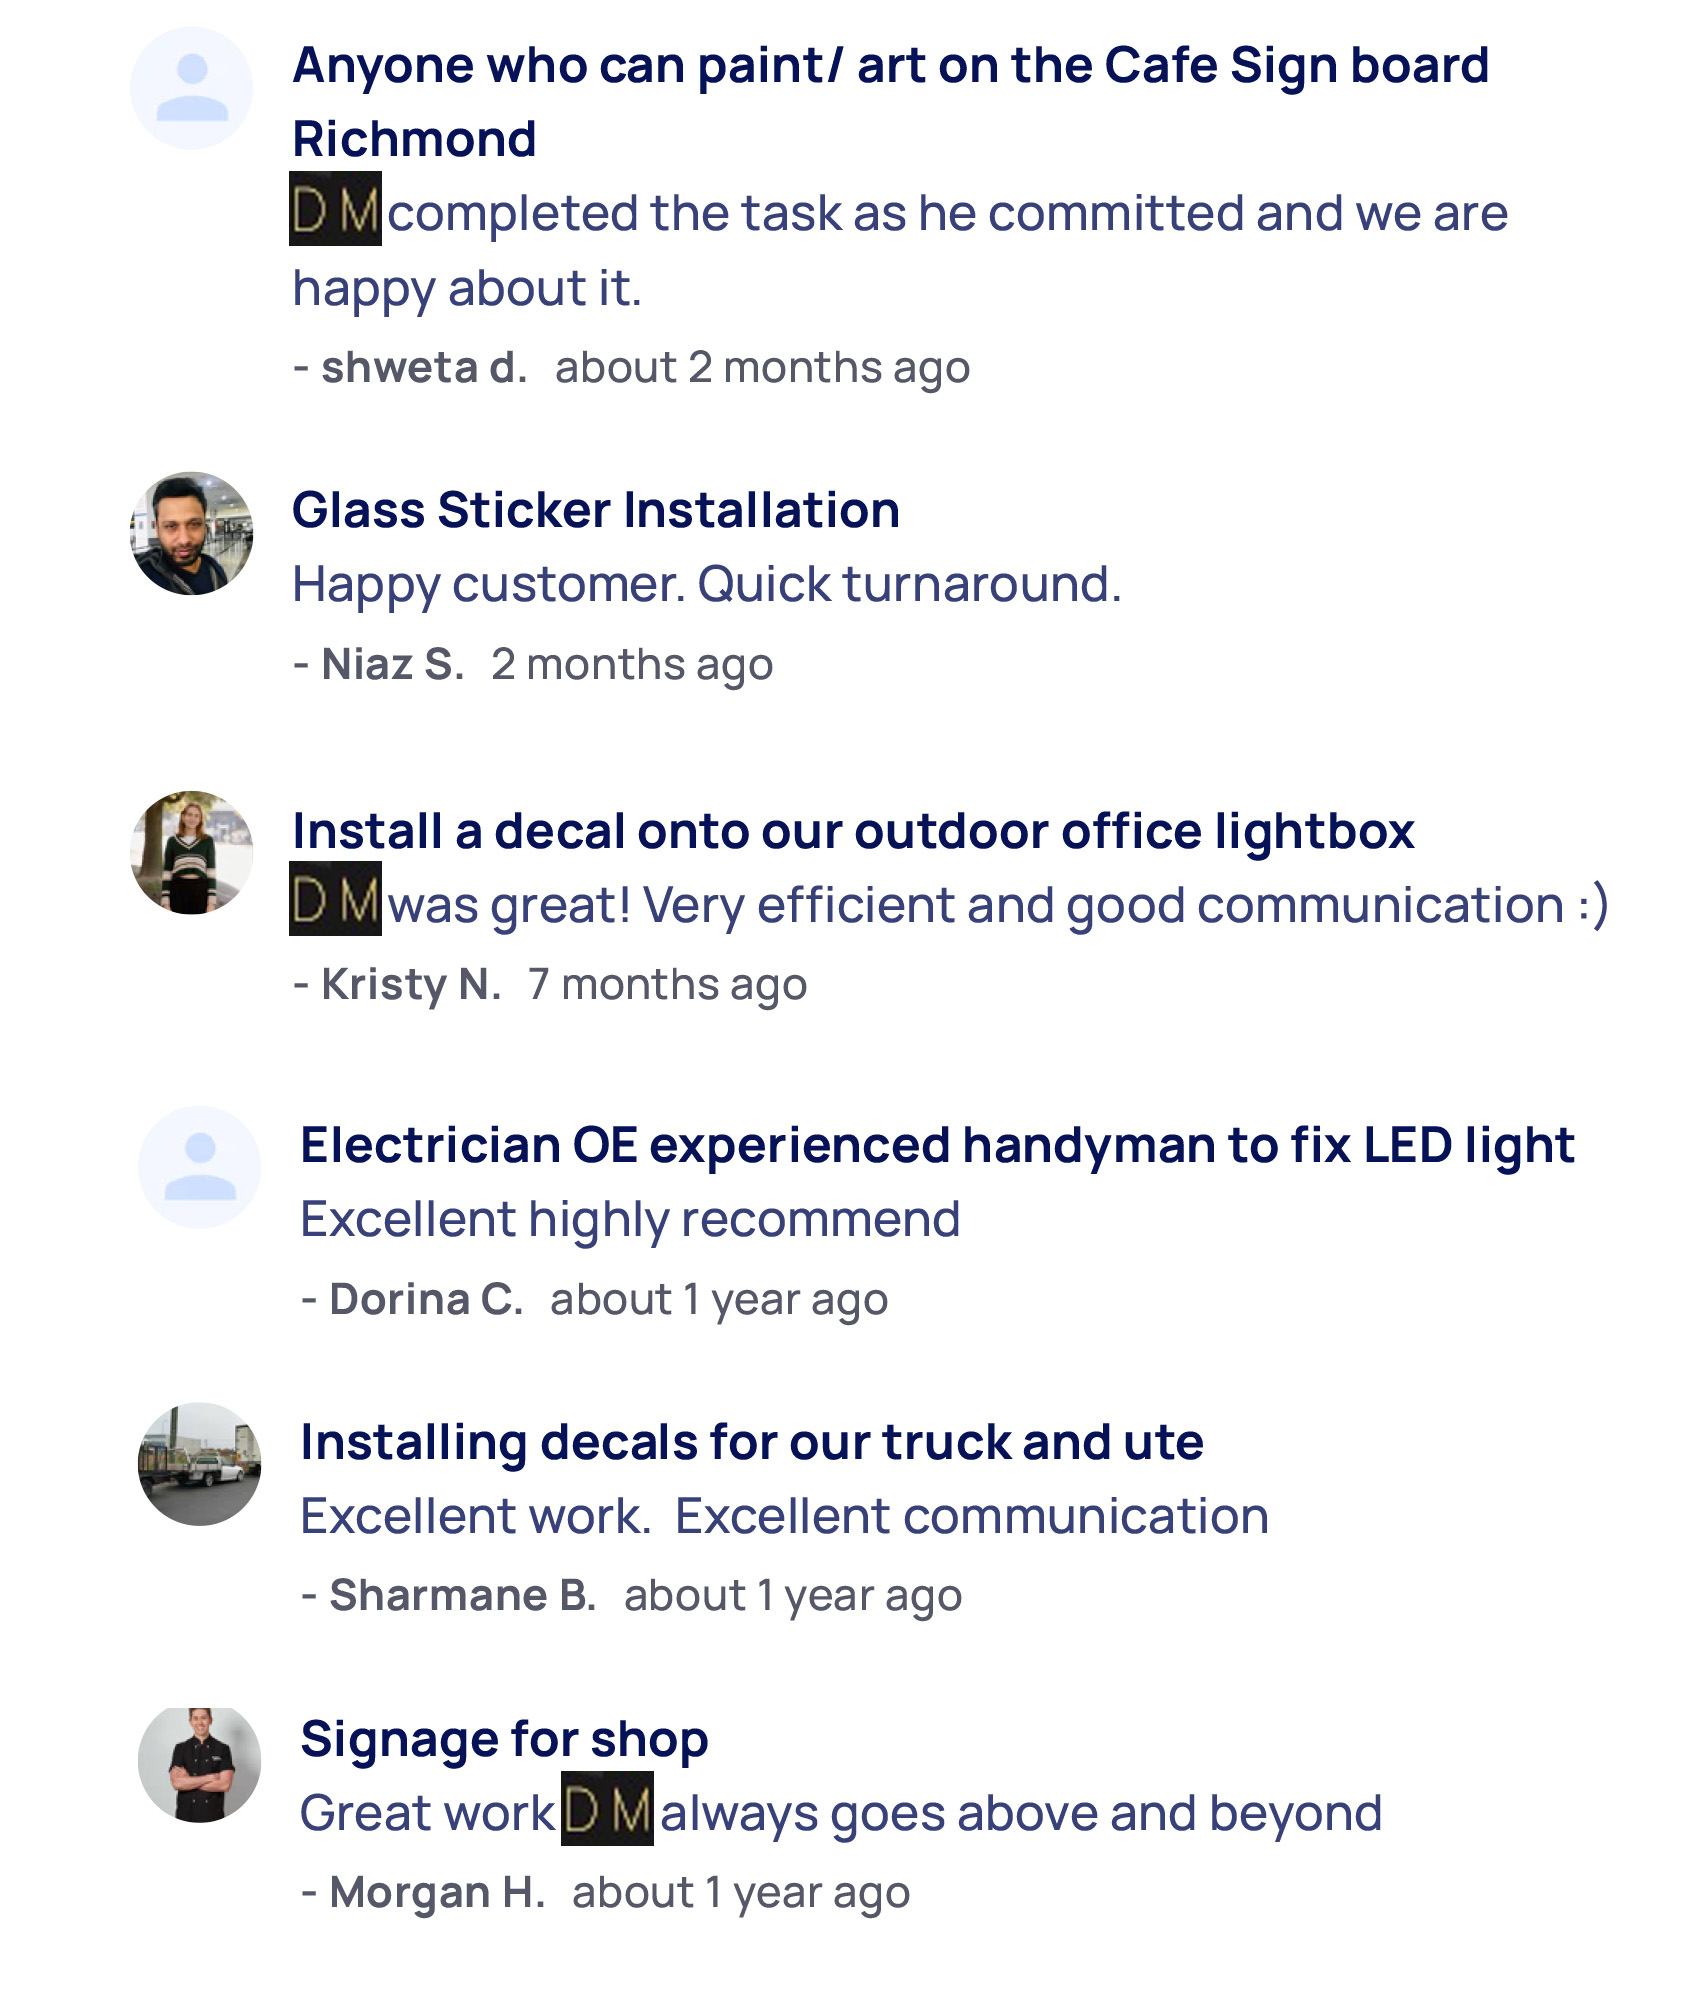Click Kristy N.'s profile picture

pos(191,852)
